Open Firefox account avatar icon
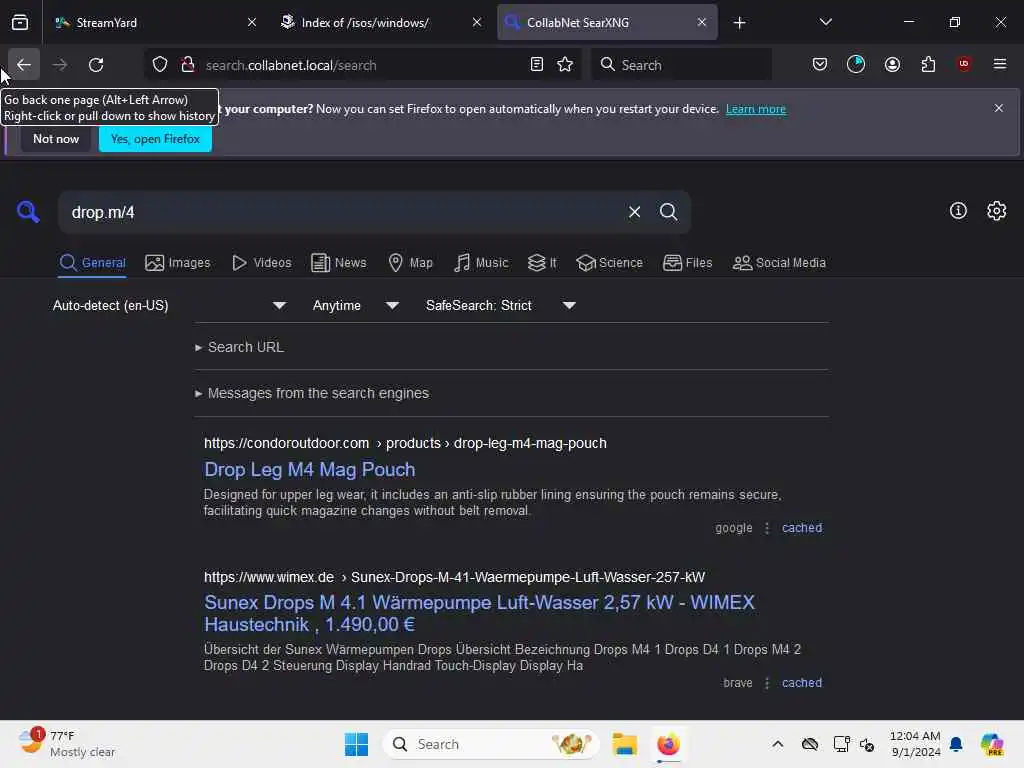Viewport: 1024px width, 768px height. pos(892,65)
